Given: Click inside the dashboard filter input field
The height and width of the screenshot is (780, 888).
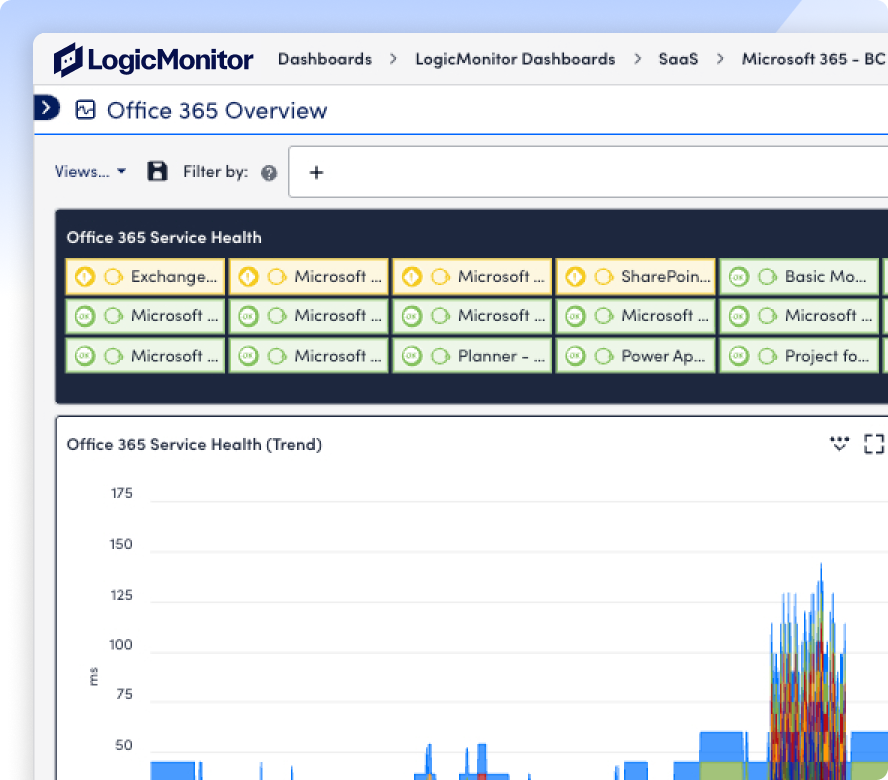Looking at the screenshot, I should click(588, 172).
